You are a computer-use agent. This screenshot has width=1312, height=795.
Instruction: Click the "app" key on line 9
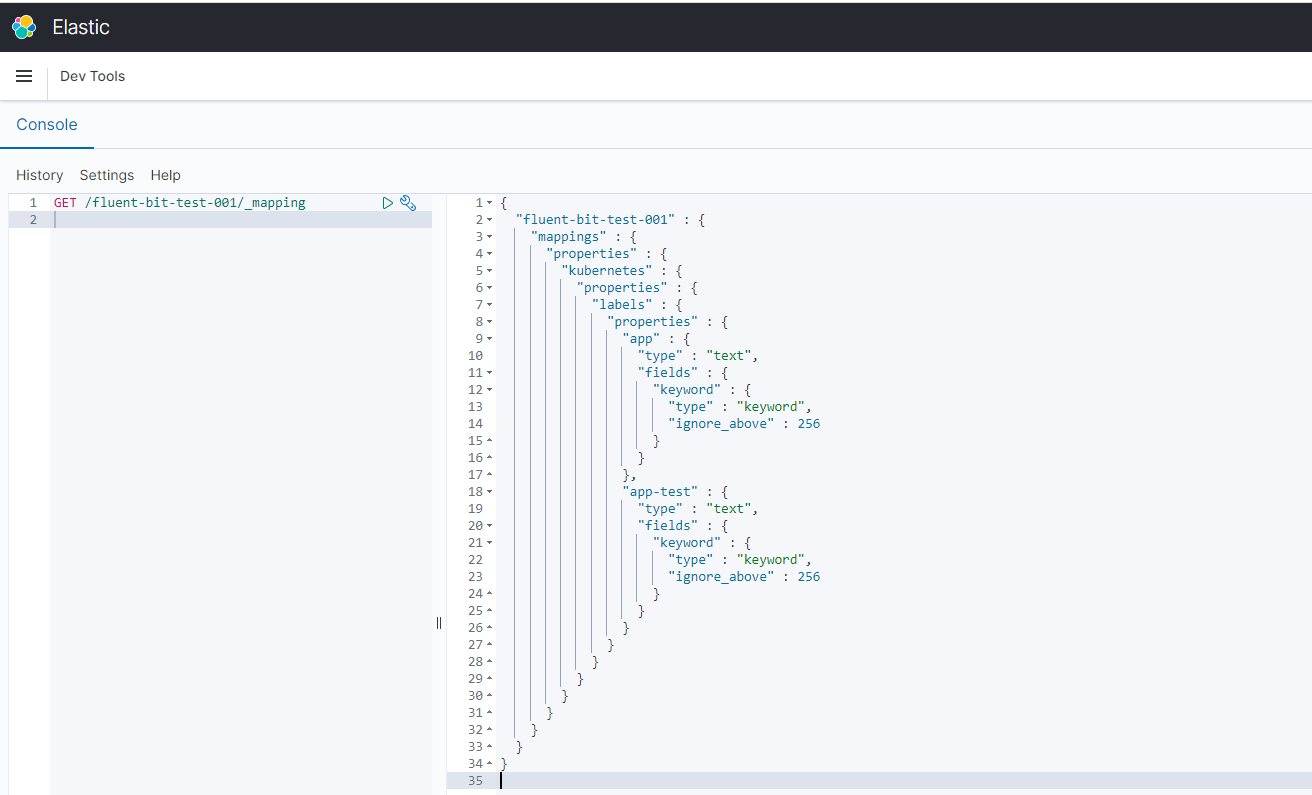pyautogui.click(x=644, y=339)
